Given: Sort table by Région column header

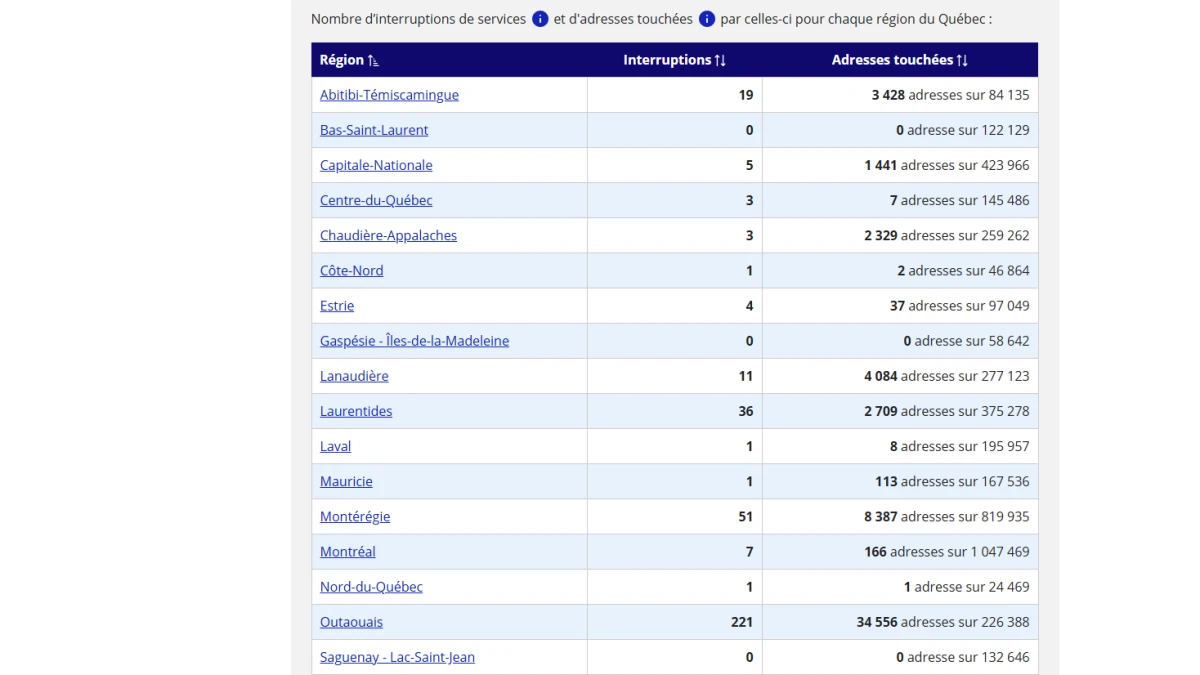Looking at the screenshot, I should click(x=349, y=60).
